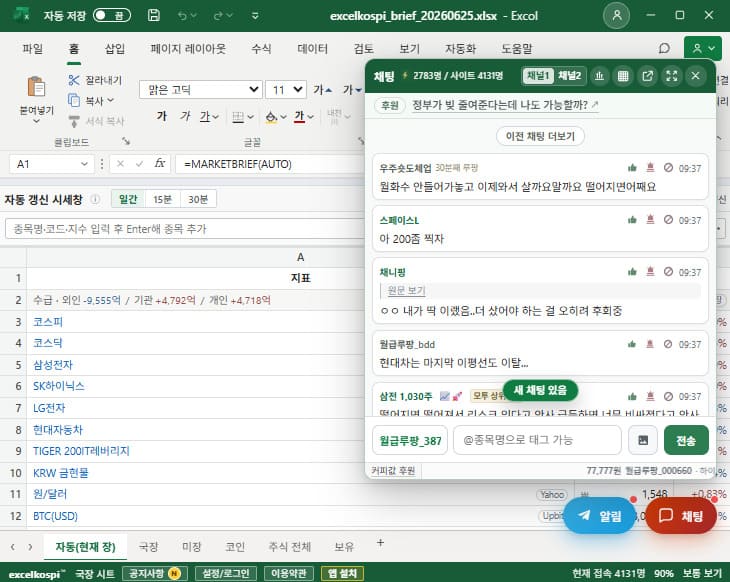Switch to the 삽입 ribbon tab
The height and width of the screenshot is (582, 730).
pos(115,48)
